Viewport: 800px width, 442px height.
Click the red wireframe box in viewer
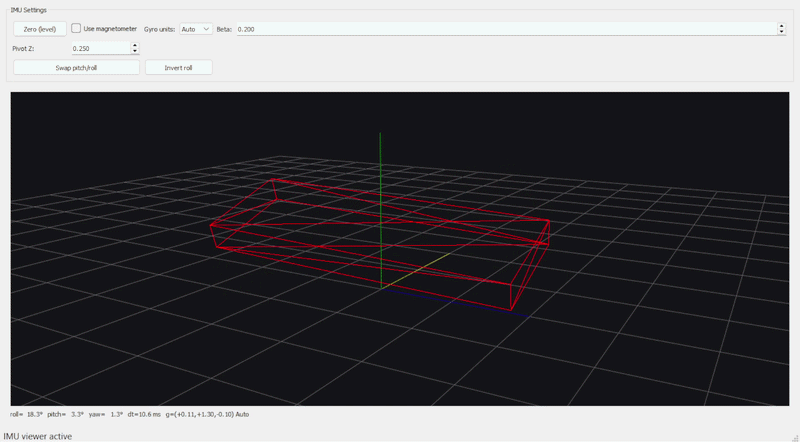point(380,244)
